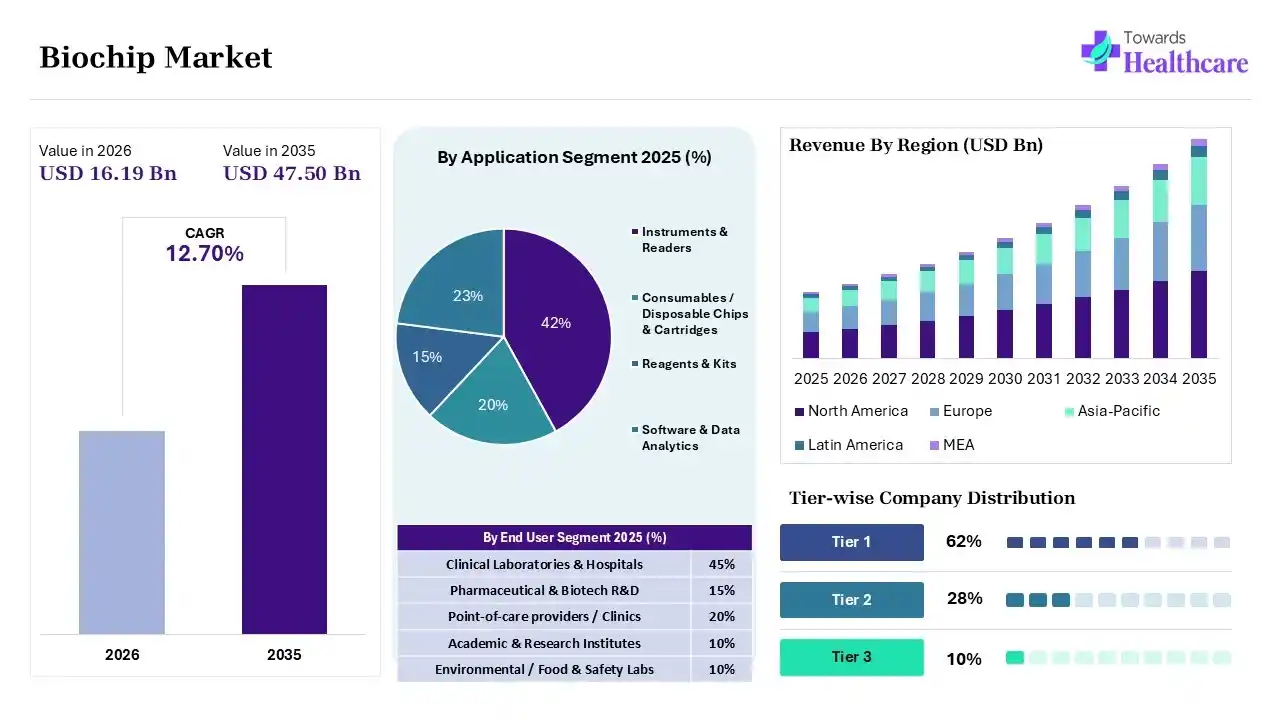Viewport: 1280px width, 720px height.
Task: Click the 2025 stacked revenue bar
Action: click(811, 325)
